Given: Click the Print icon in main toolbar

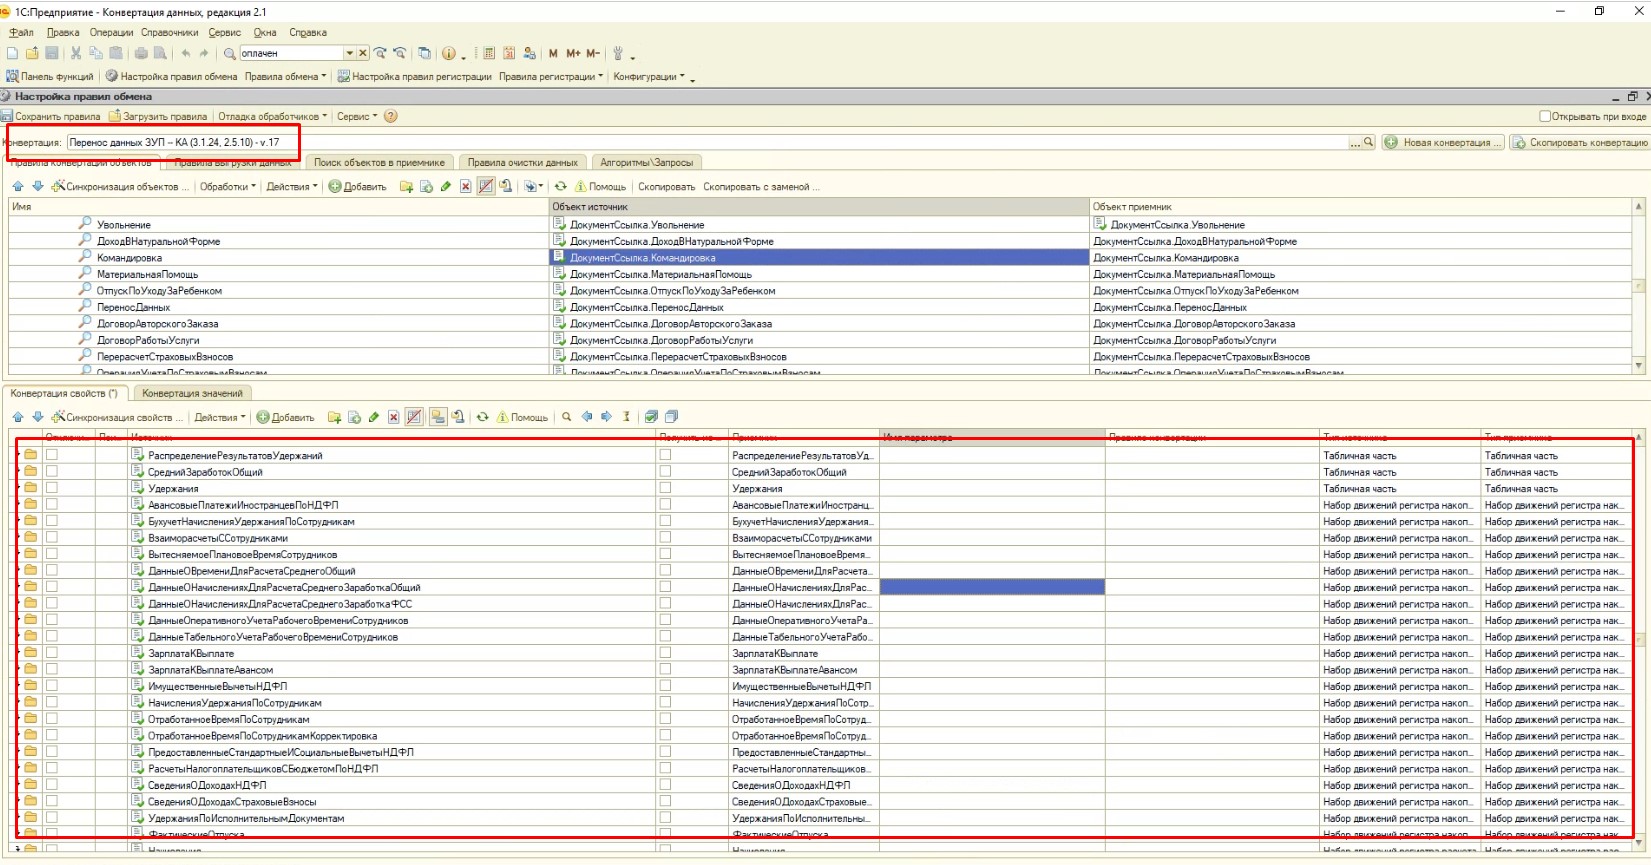Looking at the screenshot, I should [141, 53].
